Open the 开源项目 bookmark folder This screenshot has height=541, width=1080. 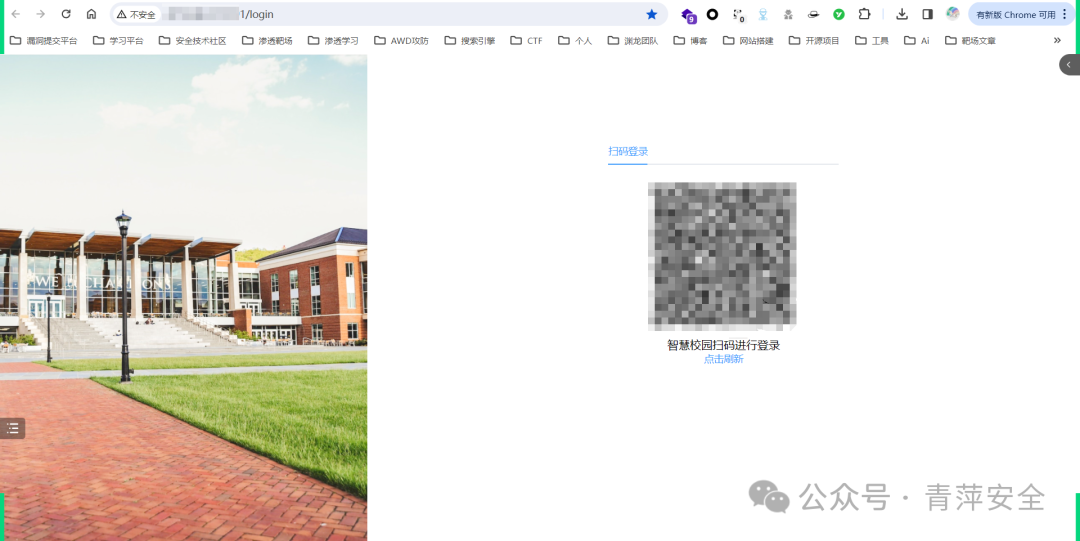point(813,41)
